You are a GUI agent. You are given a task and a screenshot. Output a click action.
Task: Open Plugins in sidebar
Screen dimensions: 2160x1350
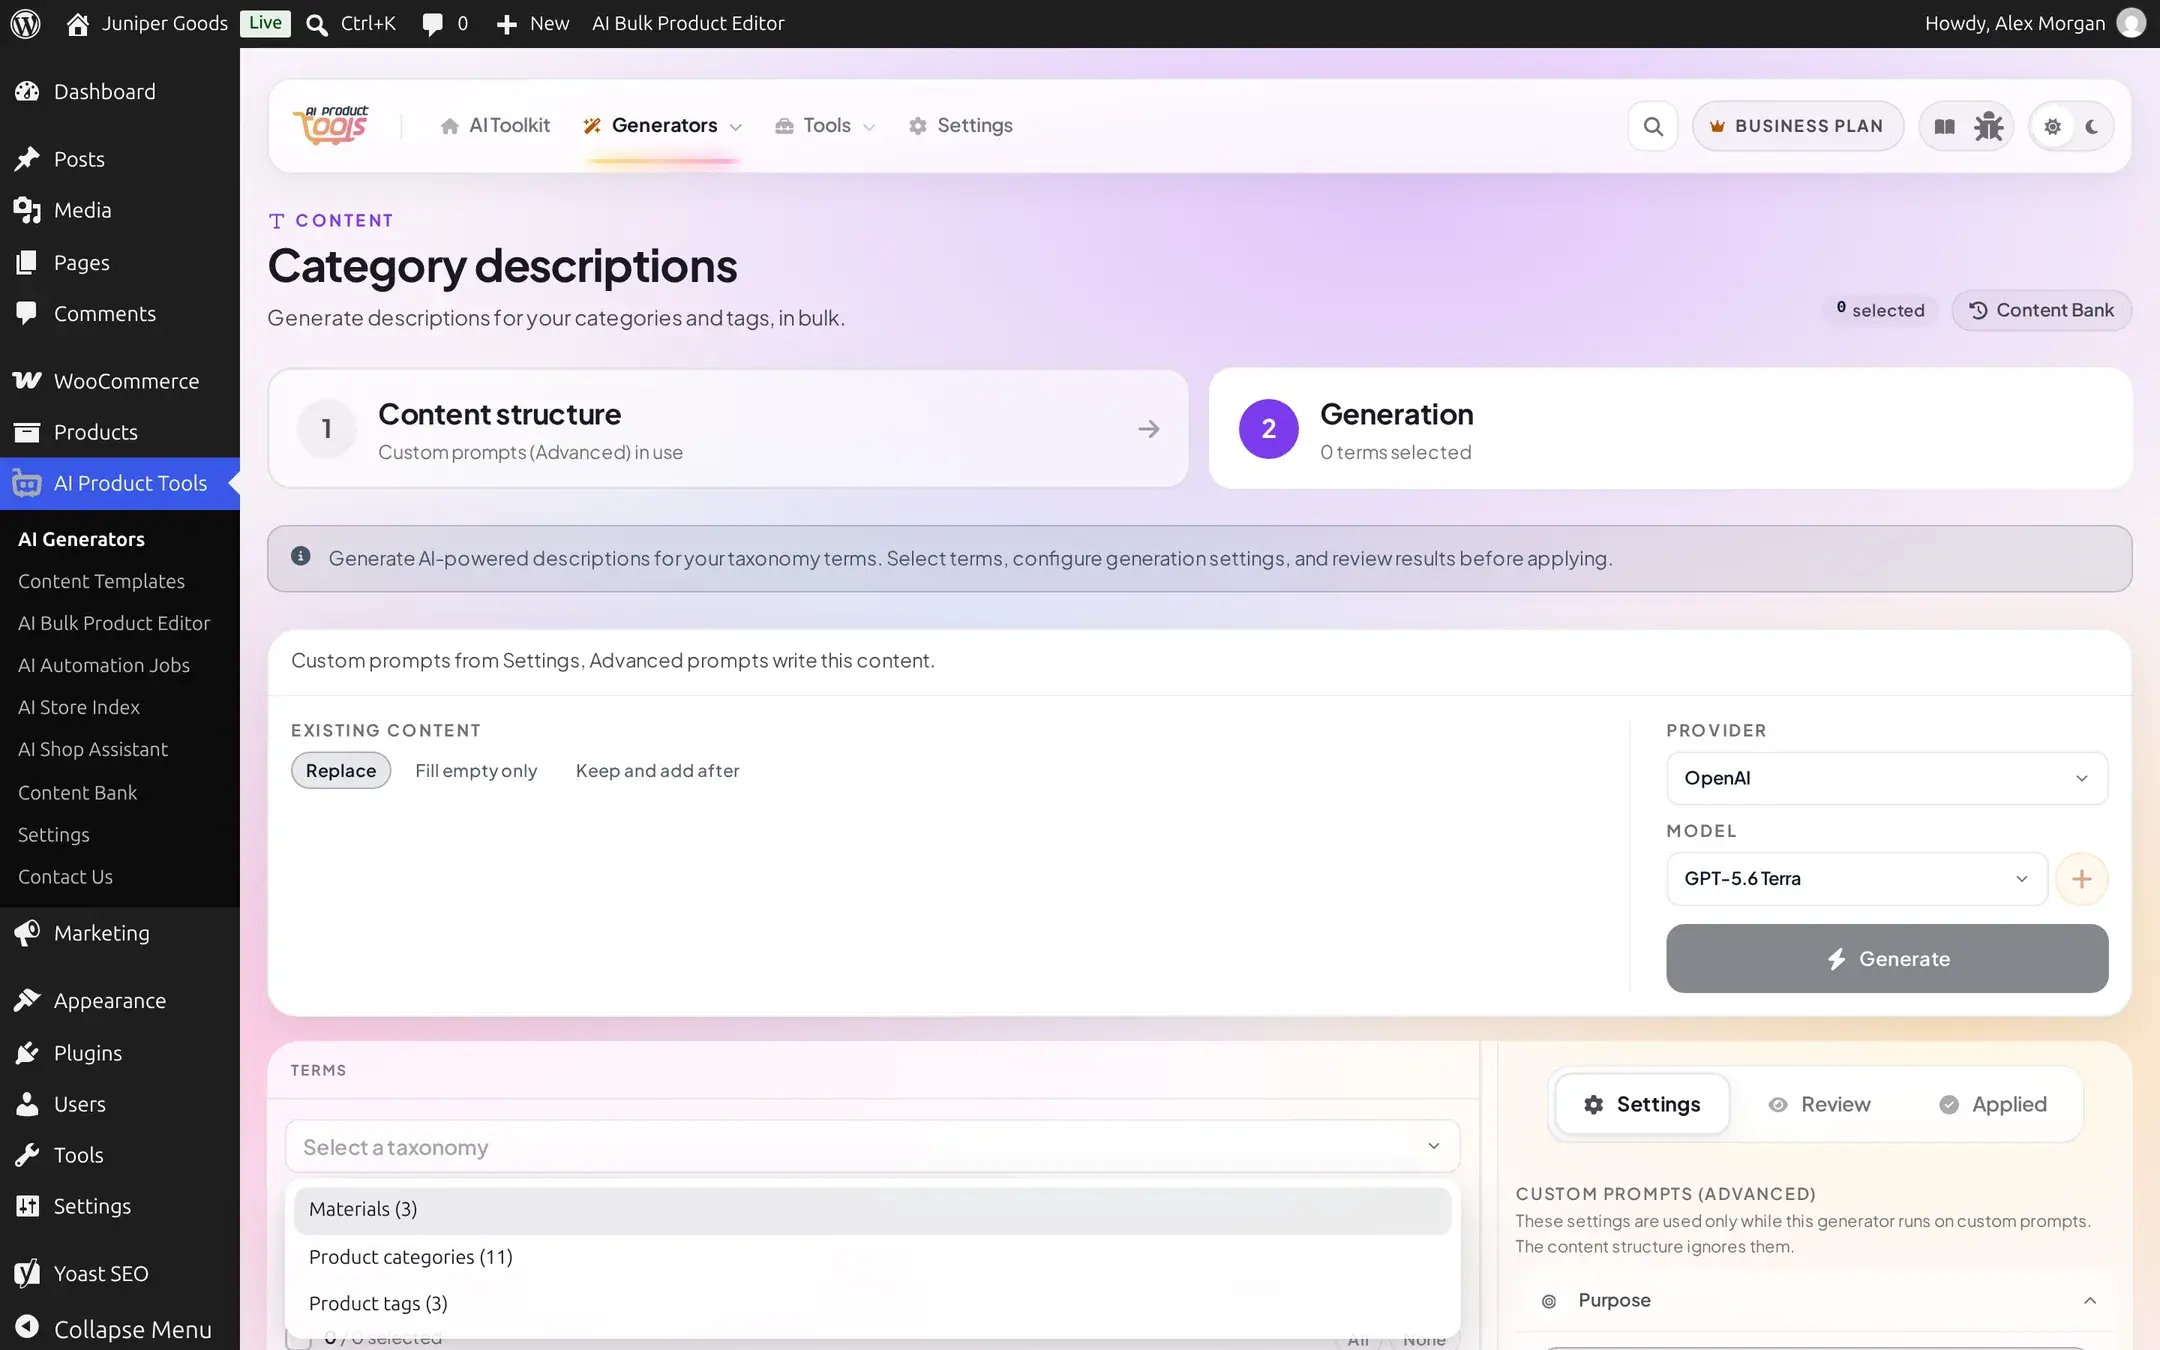point(120,1052)
